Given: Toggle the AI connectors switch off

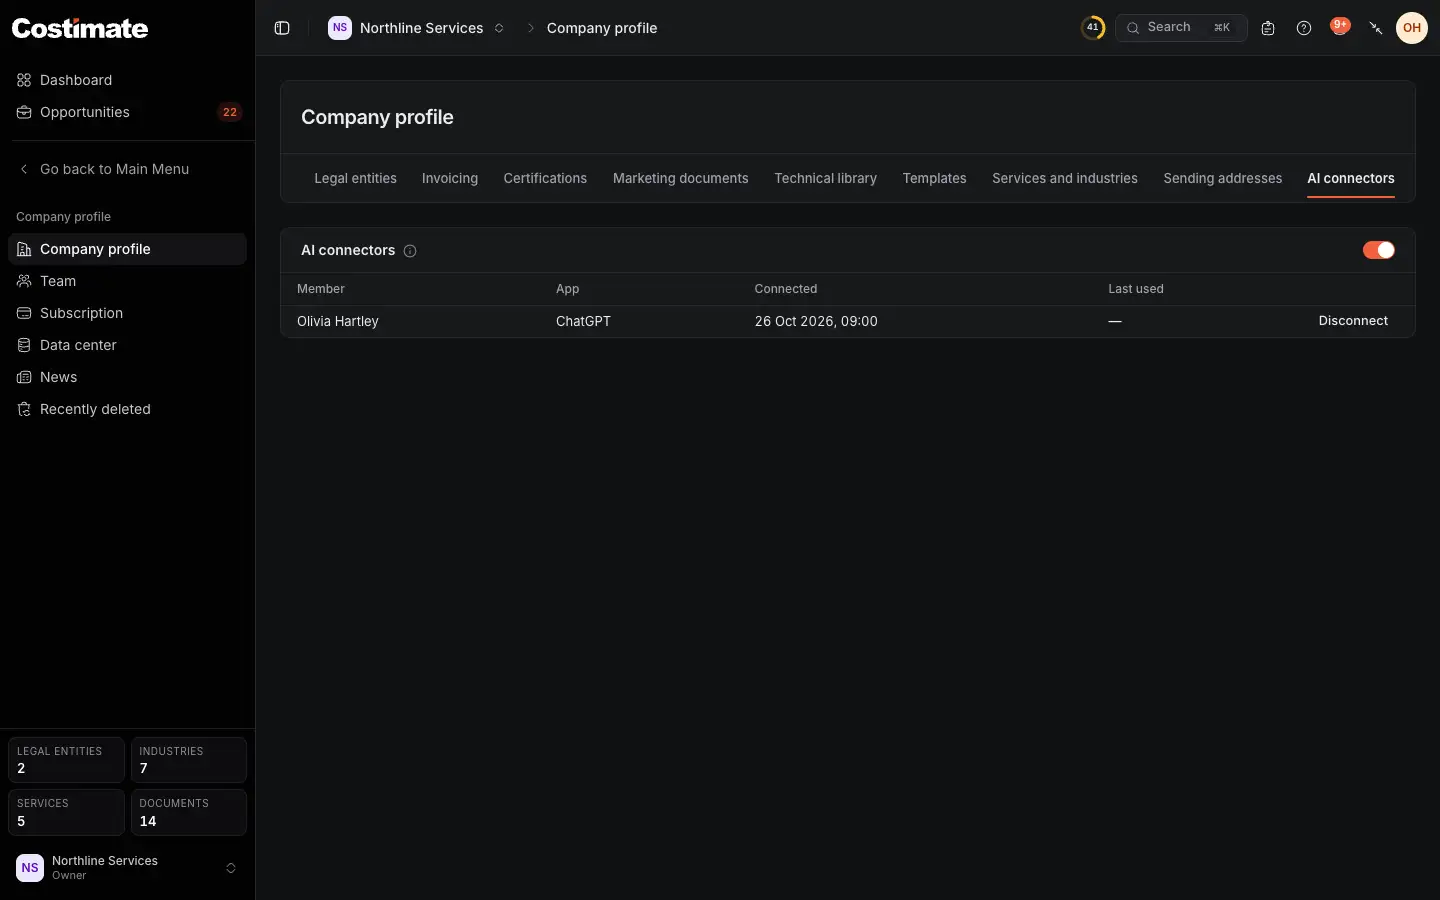Looking at the screenshot, I should 1379,250.
